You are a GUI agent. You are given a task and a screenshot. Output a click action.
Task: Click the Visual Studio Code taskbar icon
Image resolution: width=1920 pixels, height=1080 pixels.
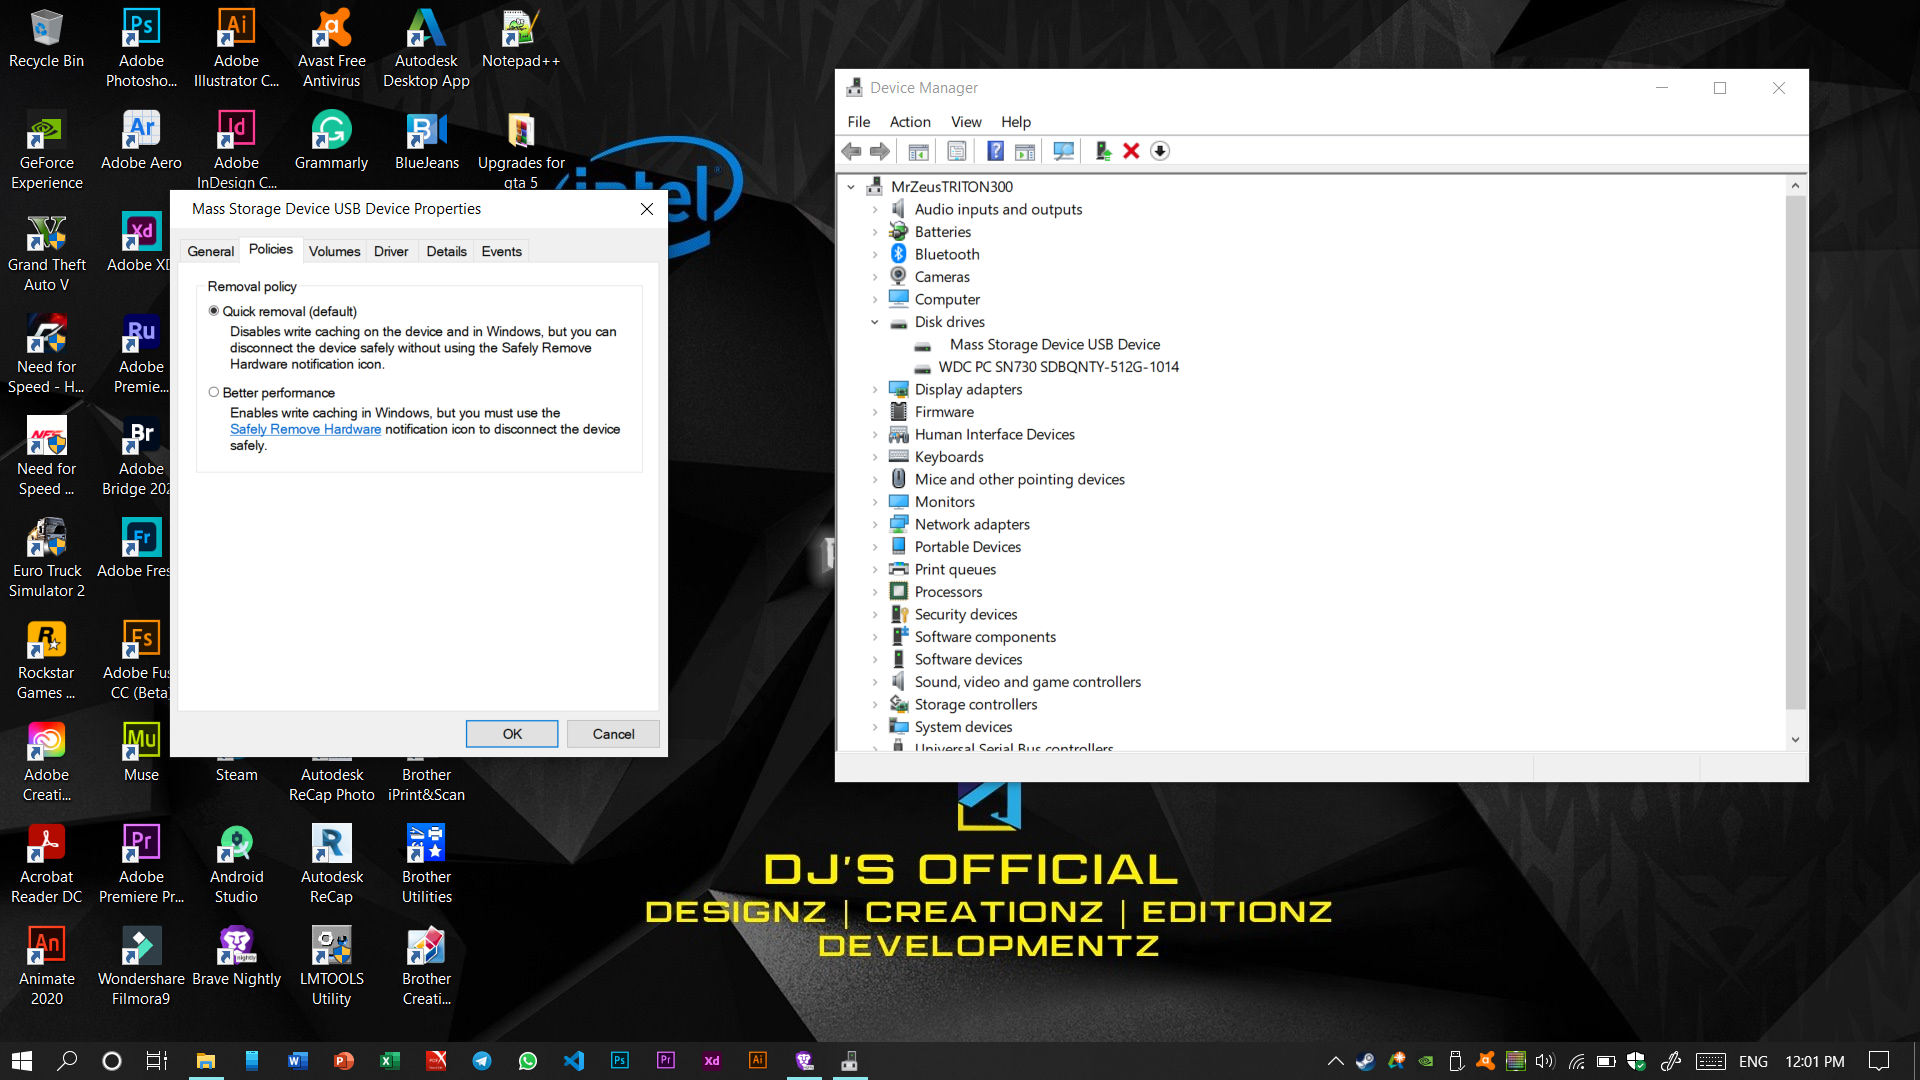(574, 1061)
